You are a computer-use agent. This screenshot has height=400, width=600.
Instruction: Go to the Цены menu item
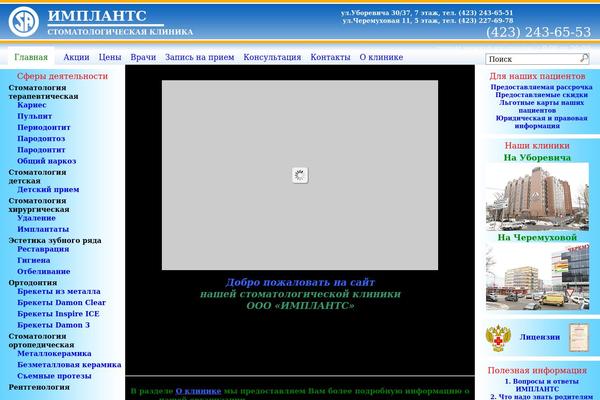click(x=110, y=57)
